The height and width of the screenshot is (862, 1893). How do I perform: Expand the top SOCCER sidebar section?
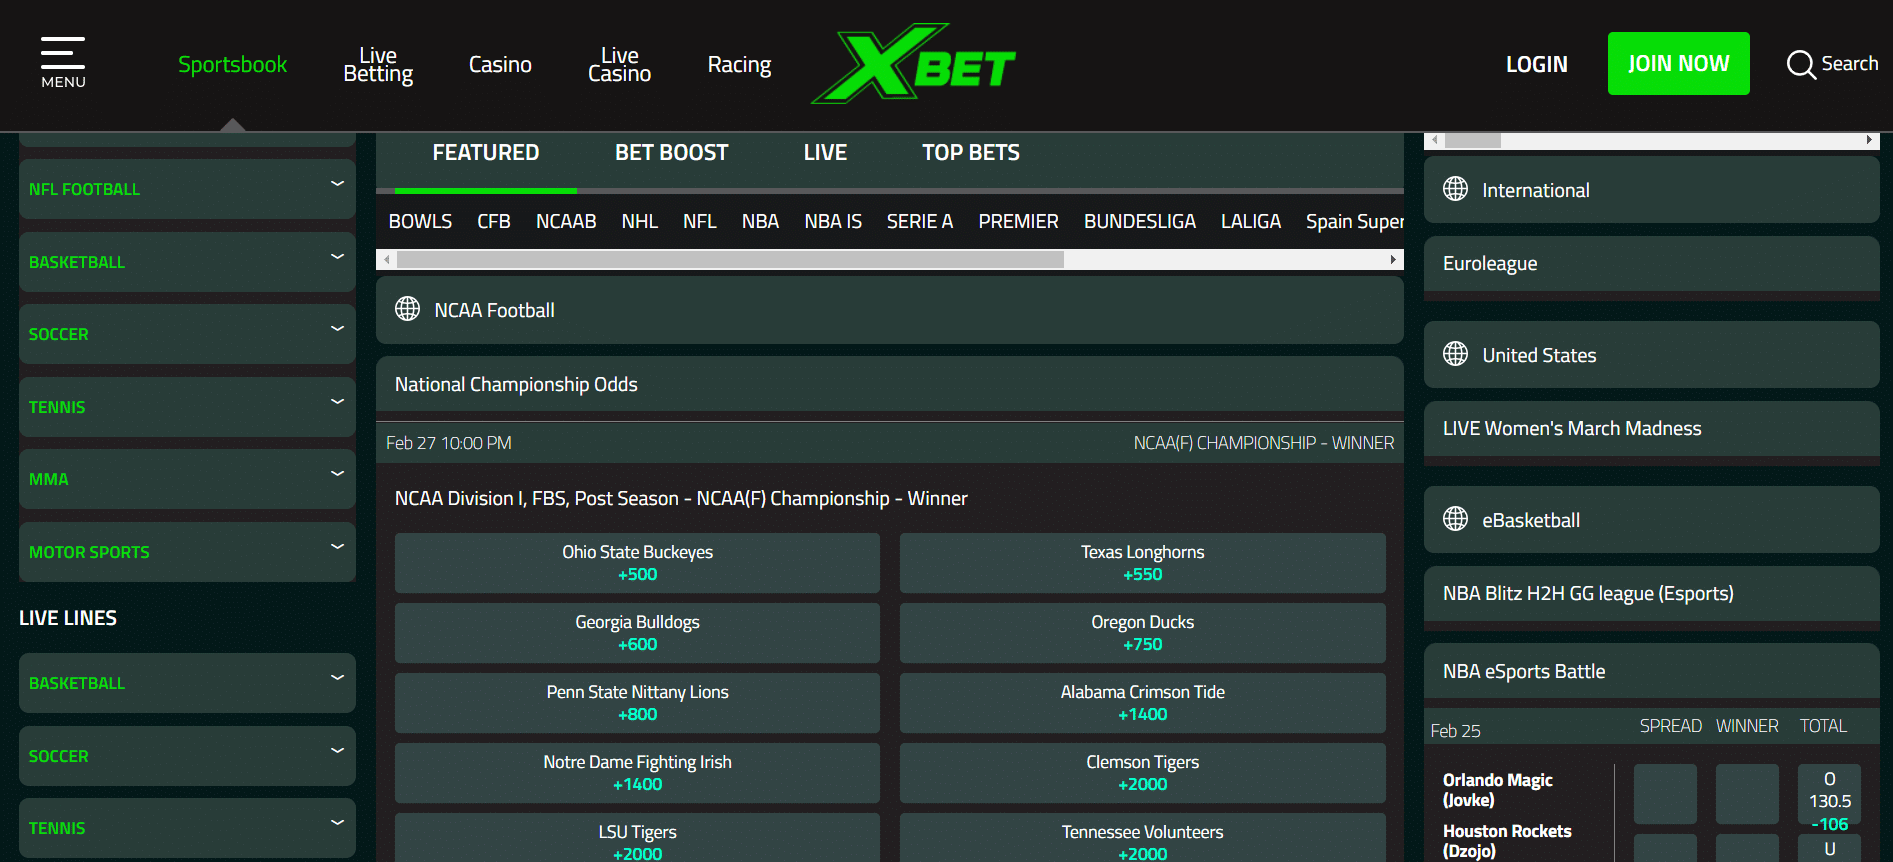pyautogui.click(x=187, y=334)
